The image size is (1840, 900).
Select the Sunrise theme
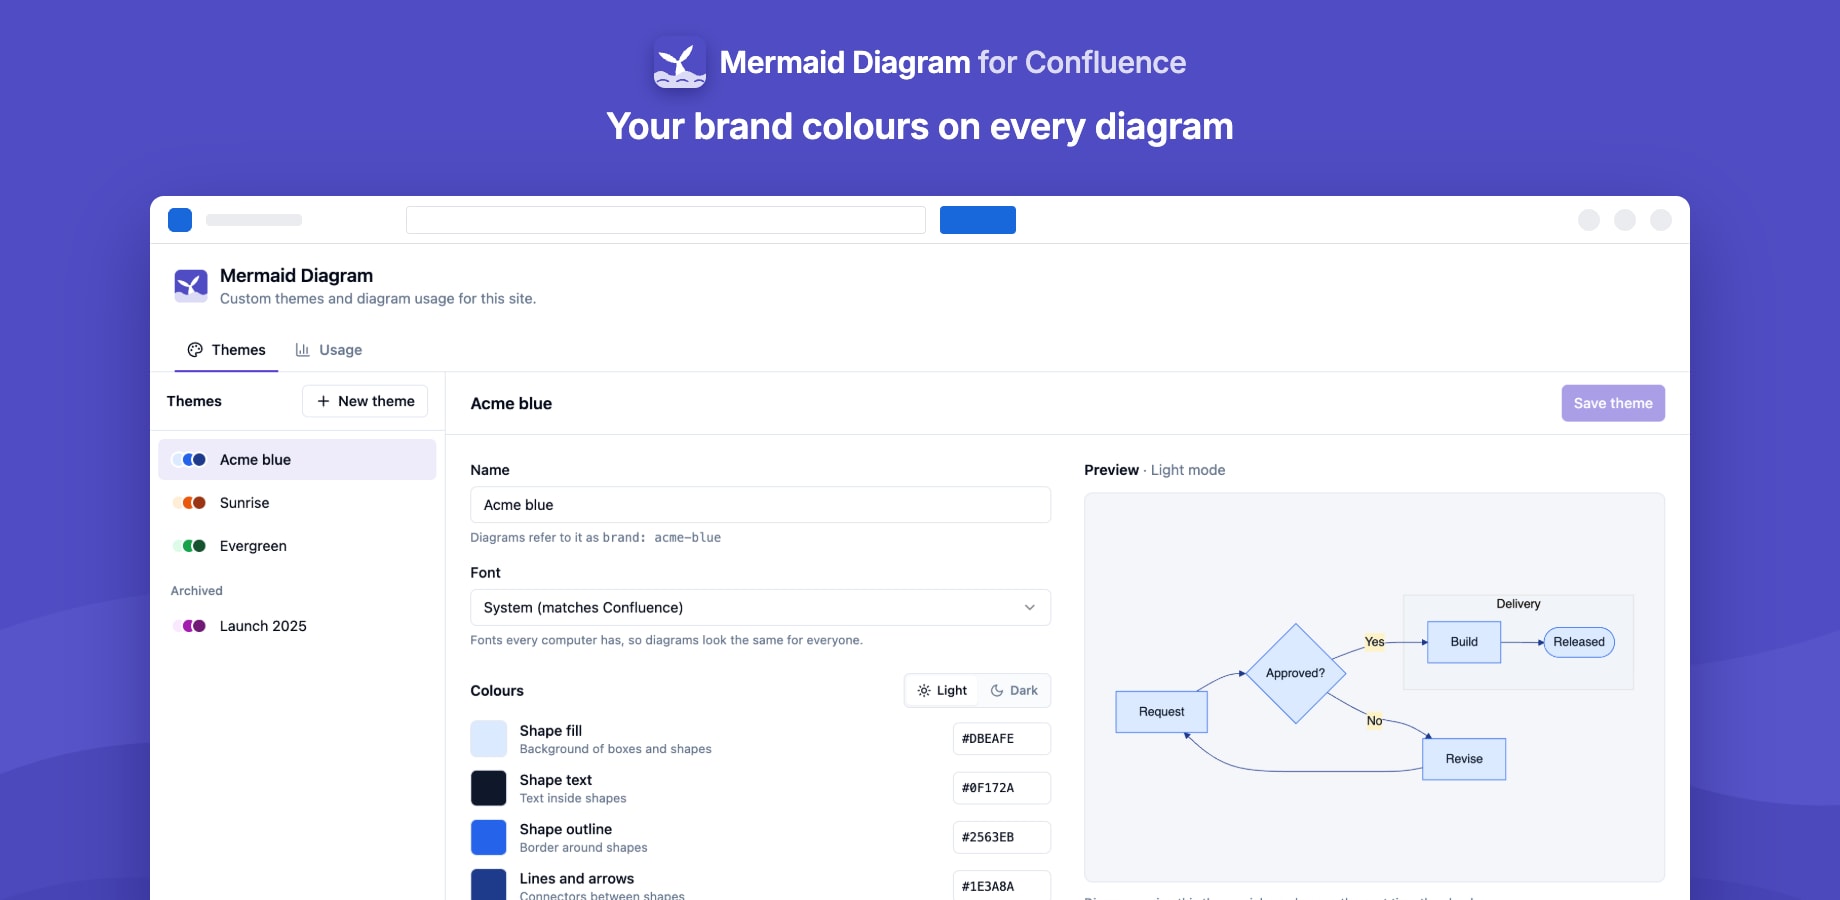coord(297,503)
